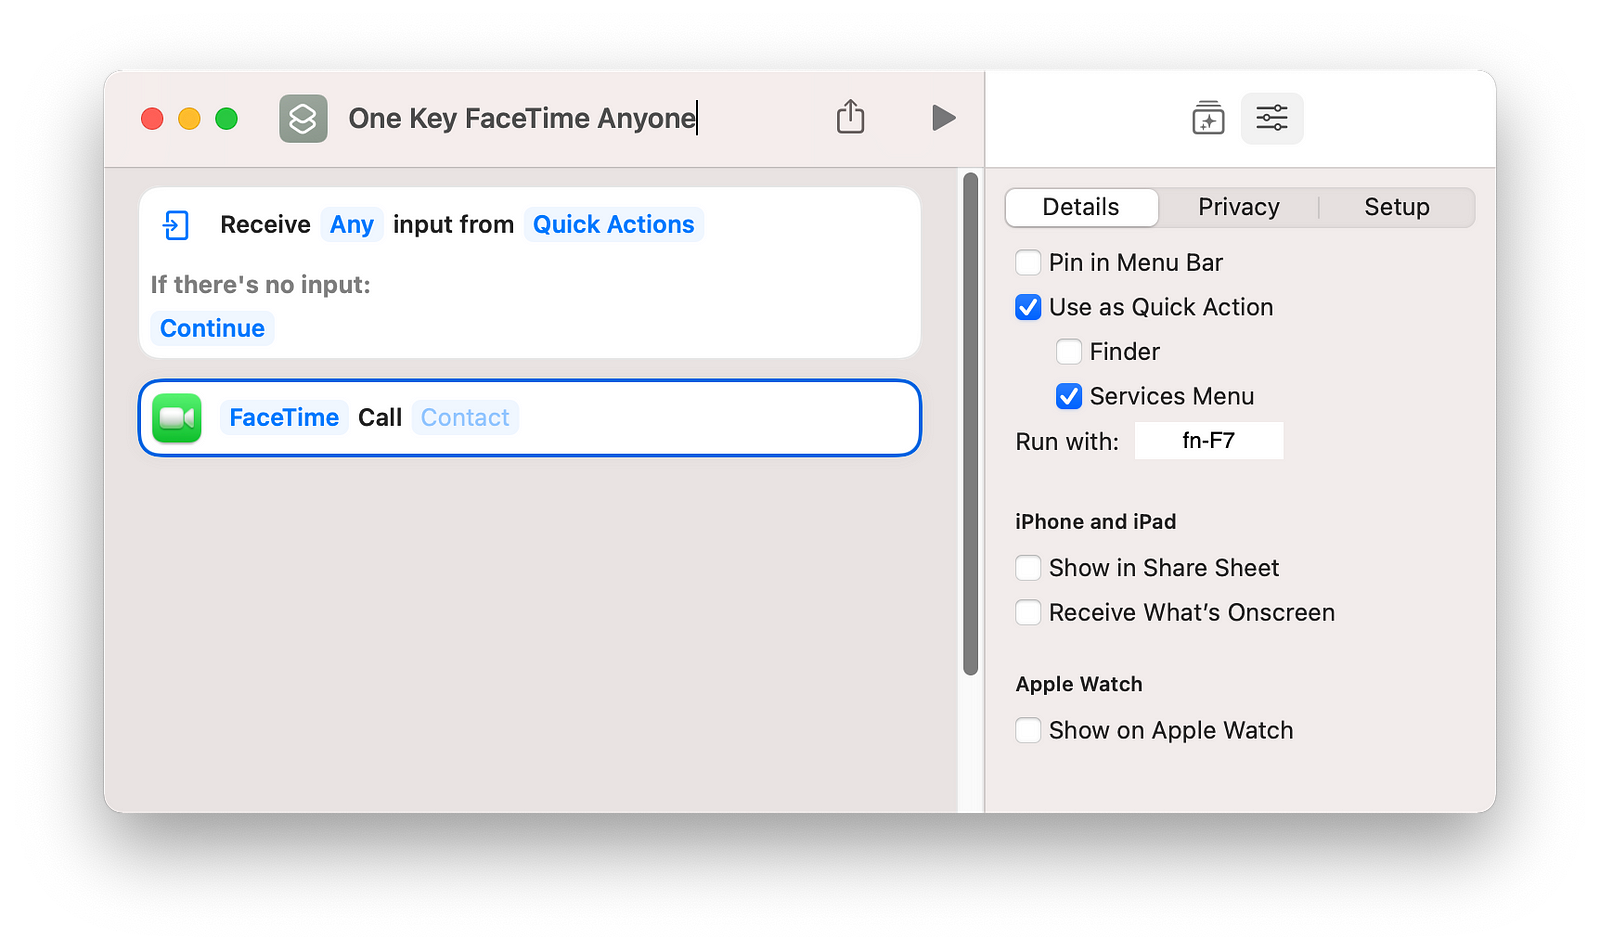This screenshot has height=950, width=1600.
Task: Uncheck Use as Quick Action
Action: [1028, 307]
